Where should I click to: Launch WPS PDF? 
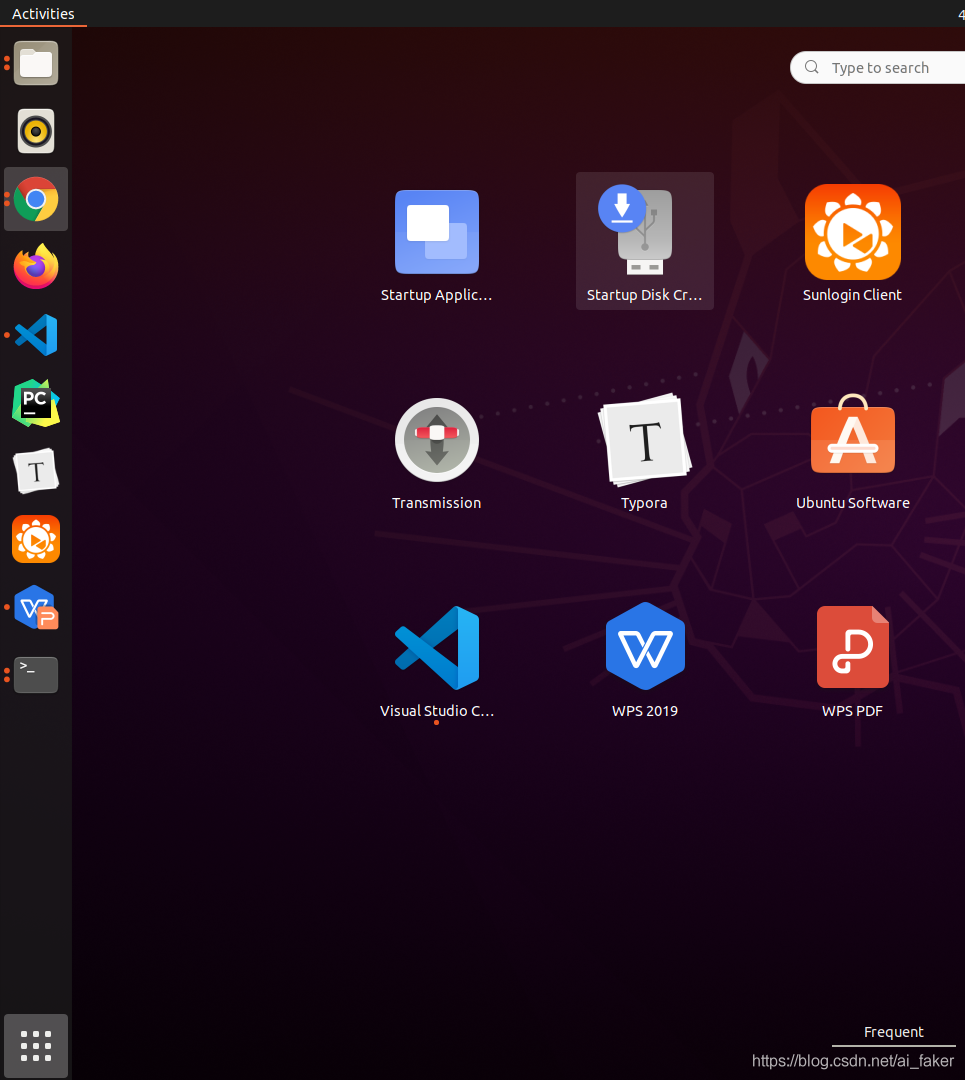pos(852,647)
